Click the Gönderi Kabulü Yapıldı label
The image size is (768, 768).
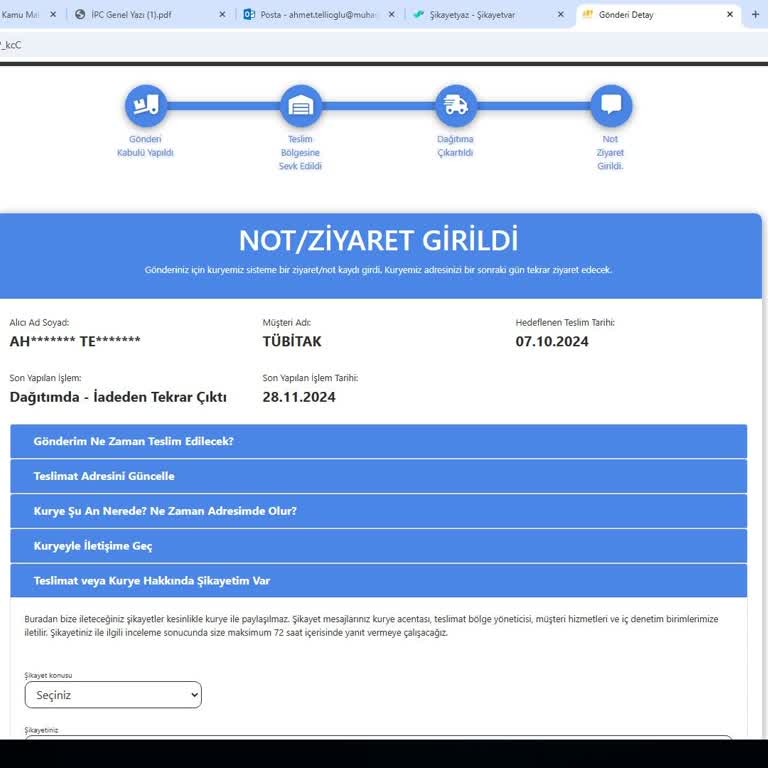coord(145,146)
